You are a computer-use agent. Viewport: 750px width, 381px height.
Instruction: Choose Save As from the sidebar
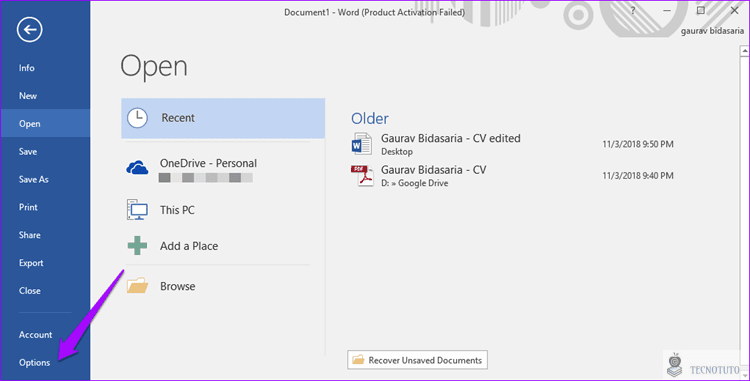click(45, 179)
